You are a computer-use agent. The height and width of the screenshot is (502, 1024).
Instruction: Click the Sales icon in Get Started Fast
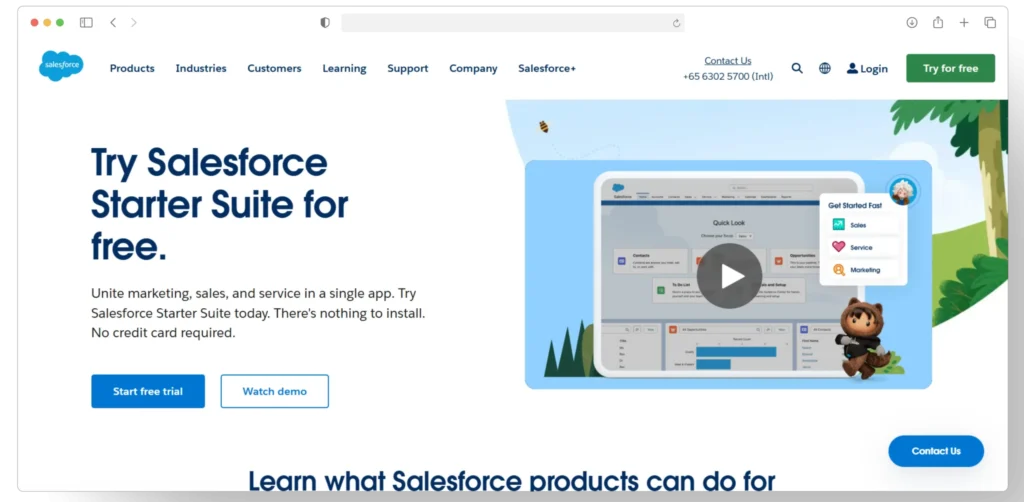(x=839, y=225)
